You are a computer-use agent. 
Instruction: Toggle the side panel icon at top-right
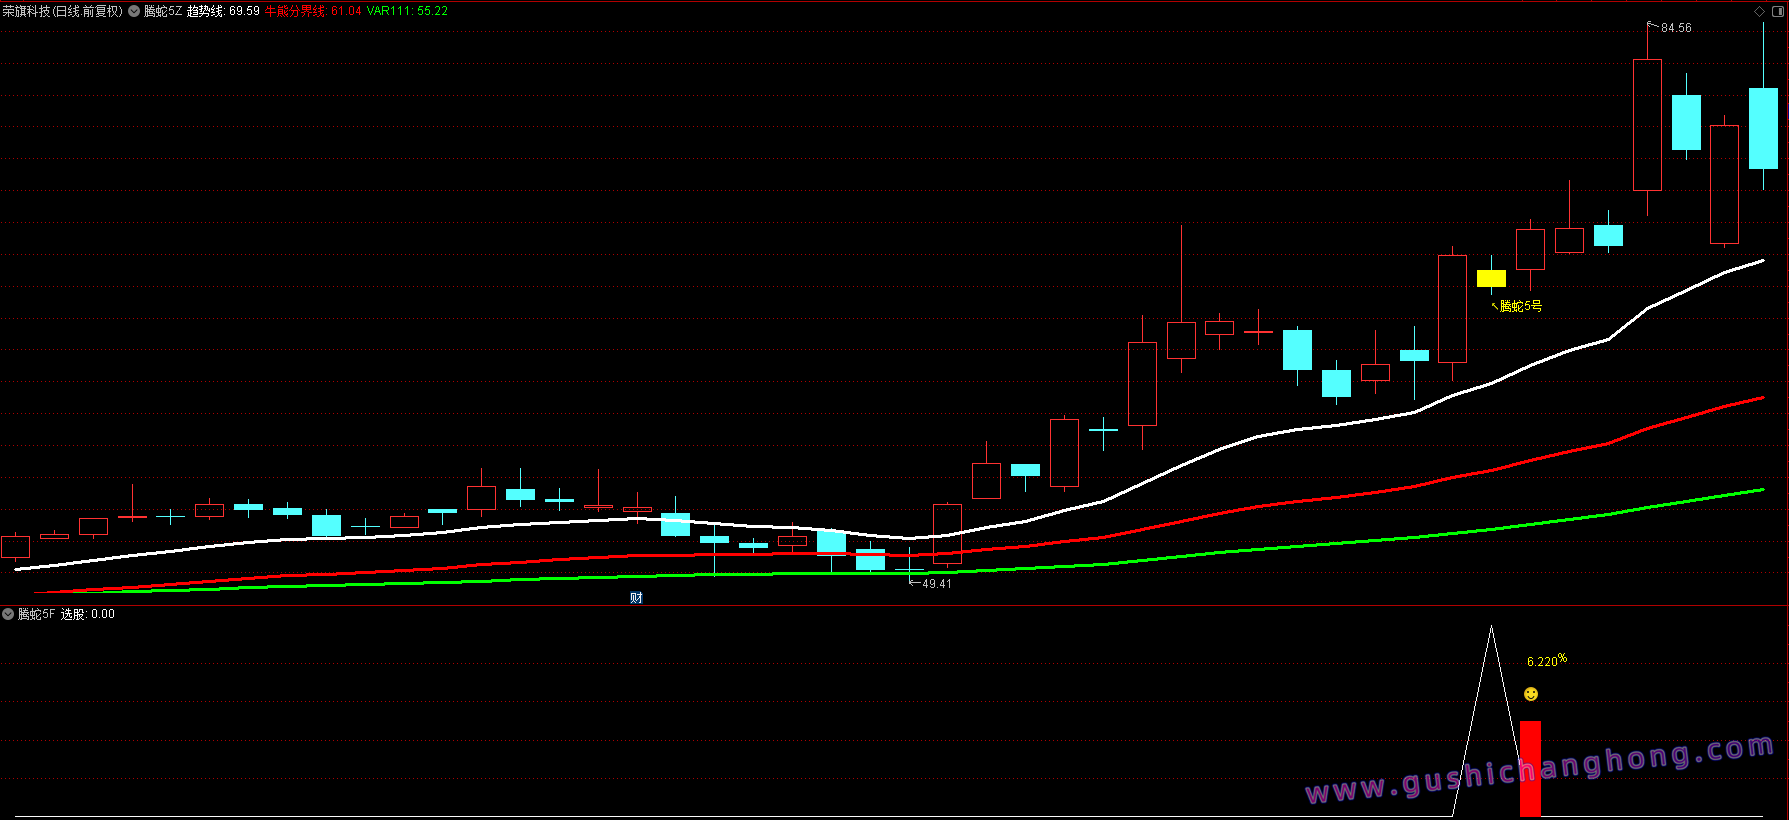pyautogui.click(x=1778, y=11)
